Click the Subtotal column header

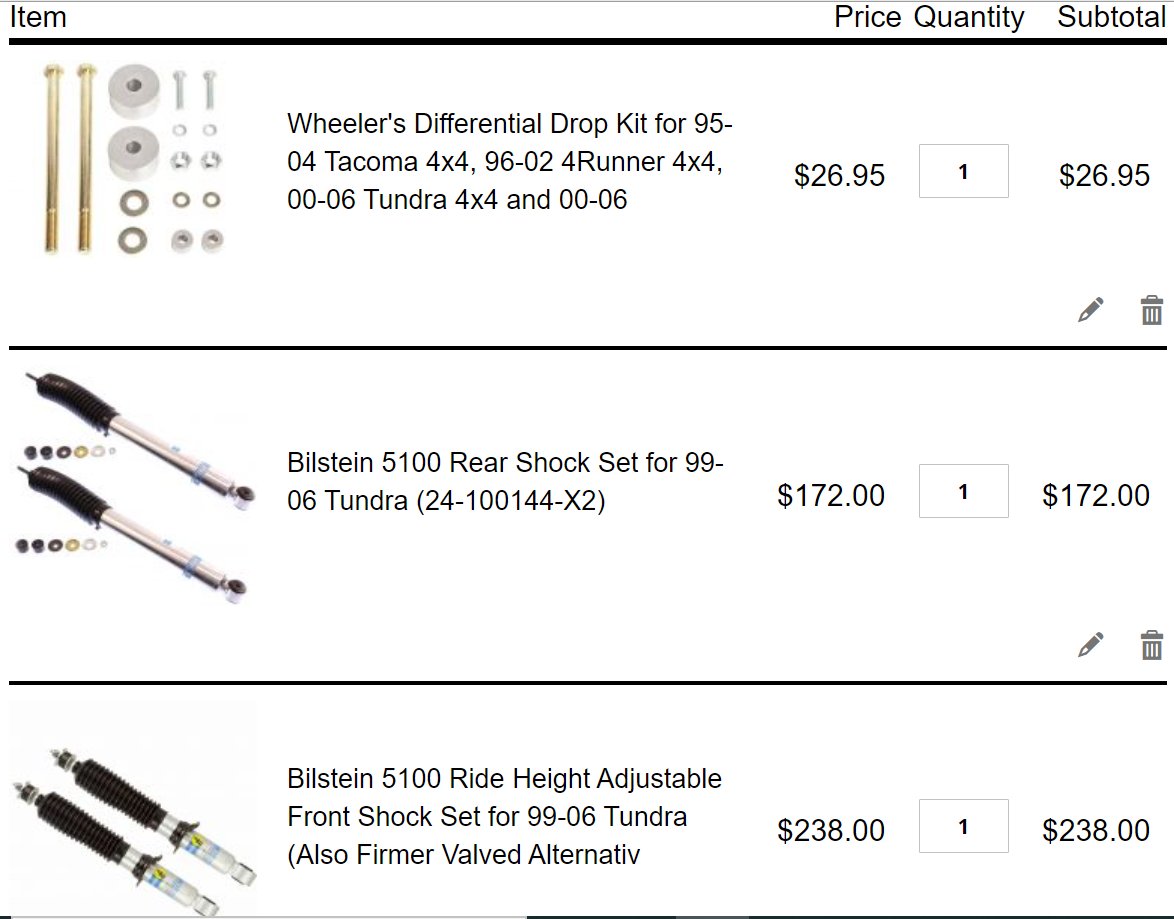pyautogui.click(x=1111, y=16)
